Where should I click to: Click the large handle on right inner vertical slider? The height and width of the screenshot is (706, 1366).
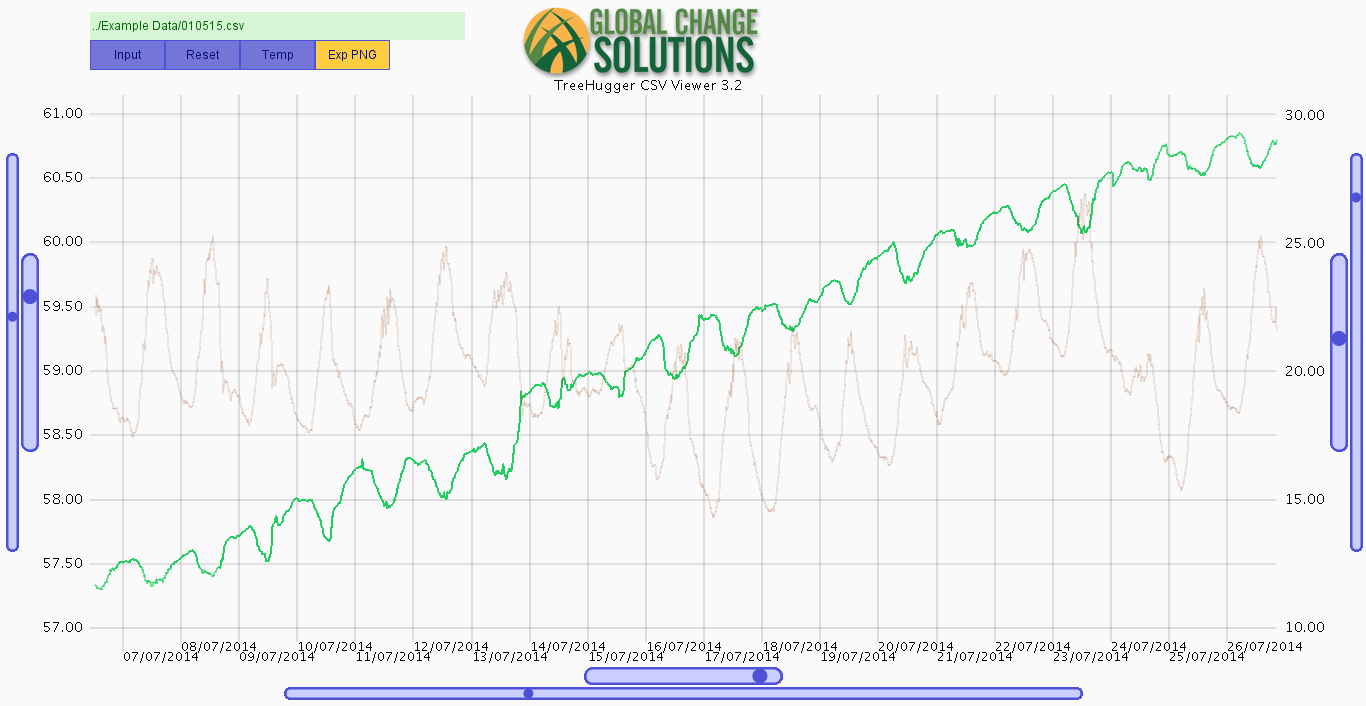point(1339,338)
